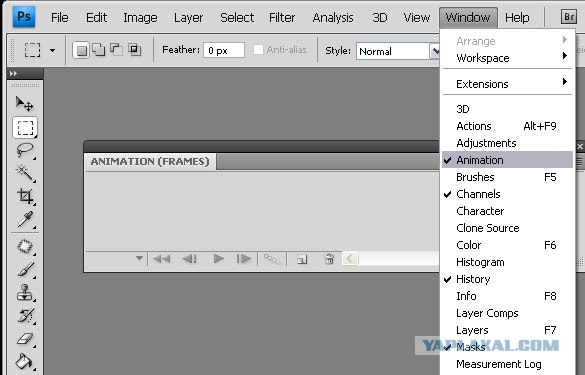Viewport: 585px width, 375px height.
Task: Open Animation panel options menu icon
Action: point(579,162)
